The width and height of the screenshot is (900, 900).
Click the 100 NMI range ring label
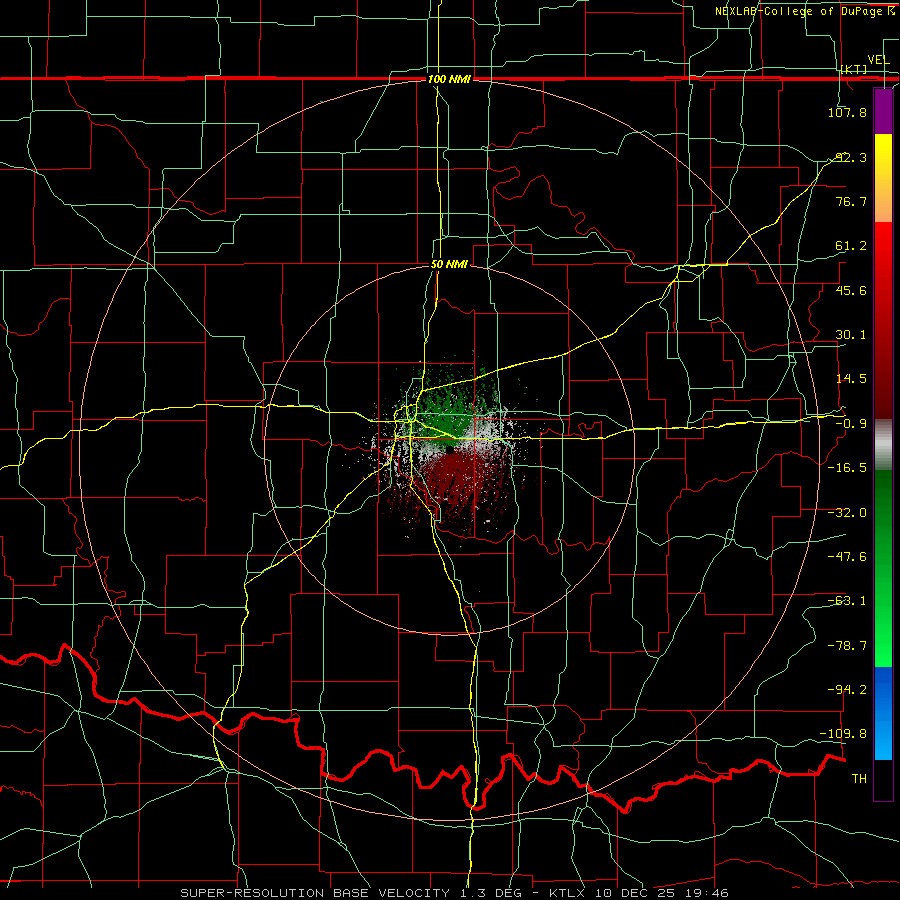coord(449,79)
